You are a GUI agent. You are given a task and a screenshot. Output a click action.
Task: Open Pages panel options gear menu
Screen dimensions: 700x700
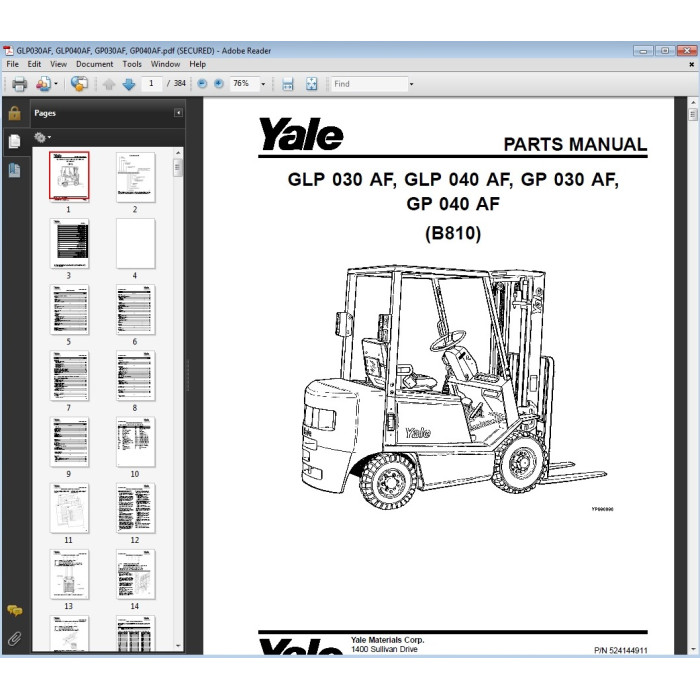(x=42, y=138)
